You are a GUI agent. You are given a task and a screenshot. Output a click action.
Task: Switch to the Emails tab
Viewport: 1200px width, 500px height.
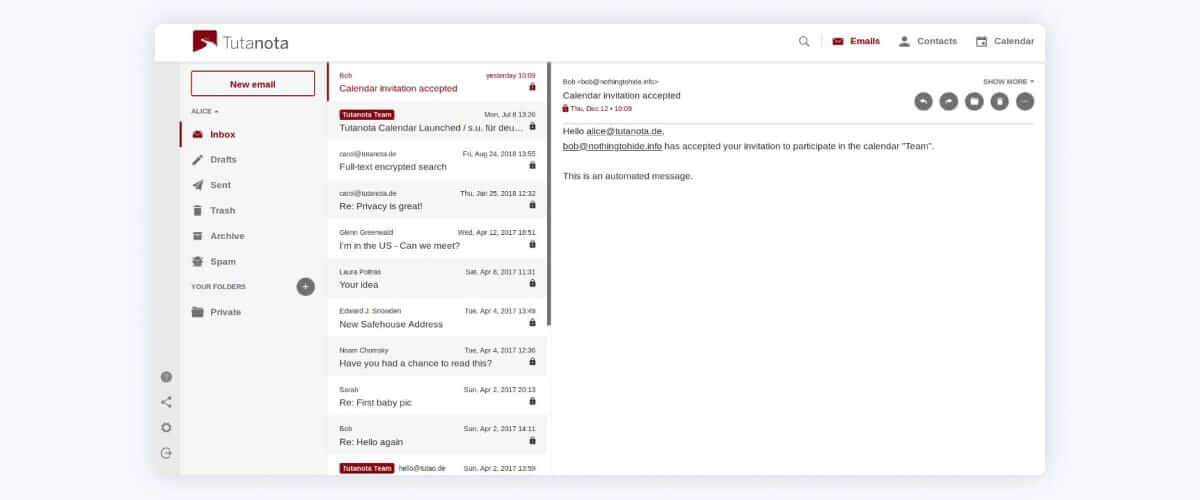[856, 41]
